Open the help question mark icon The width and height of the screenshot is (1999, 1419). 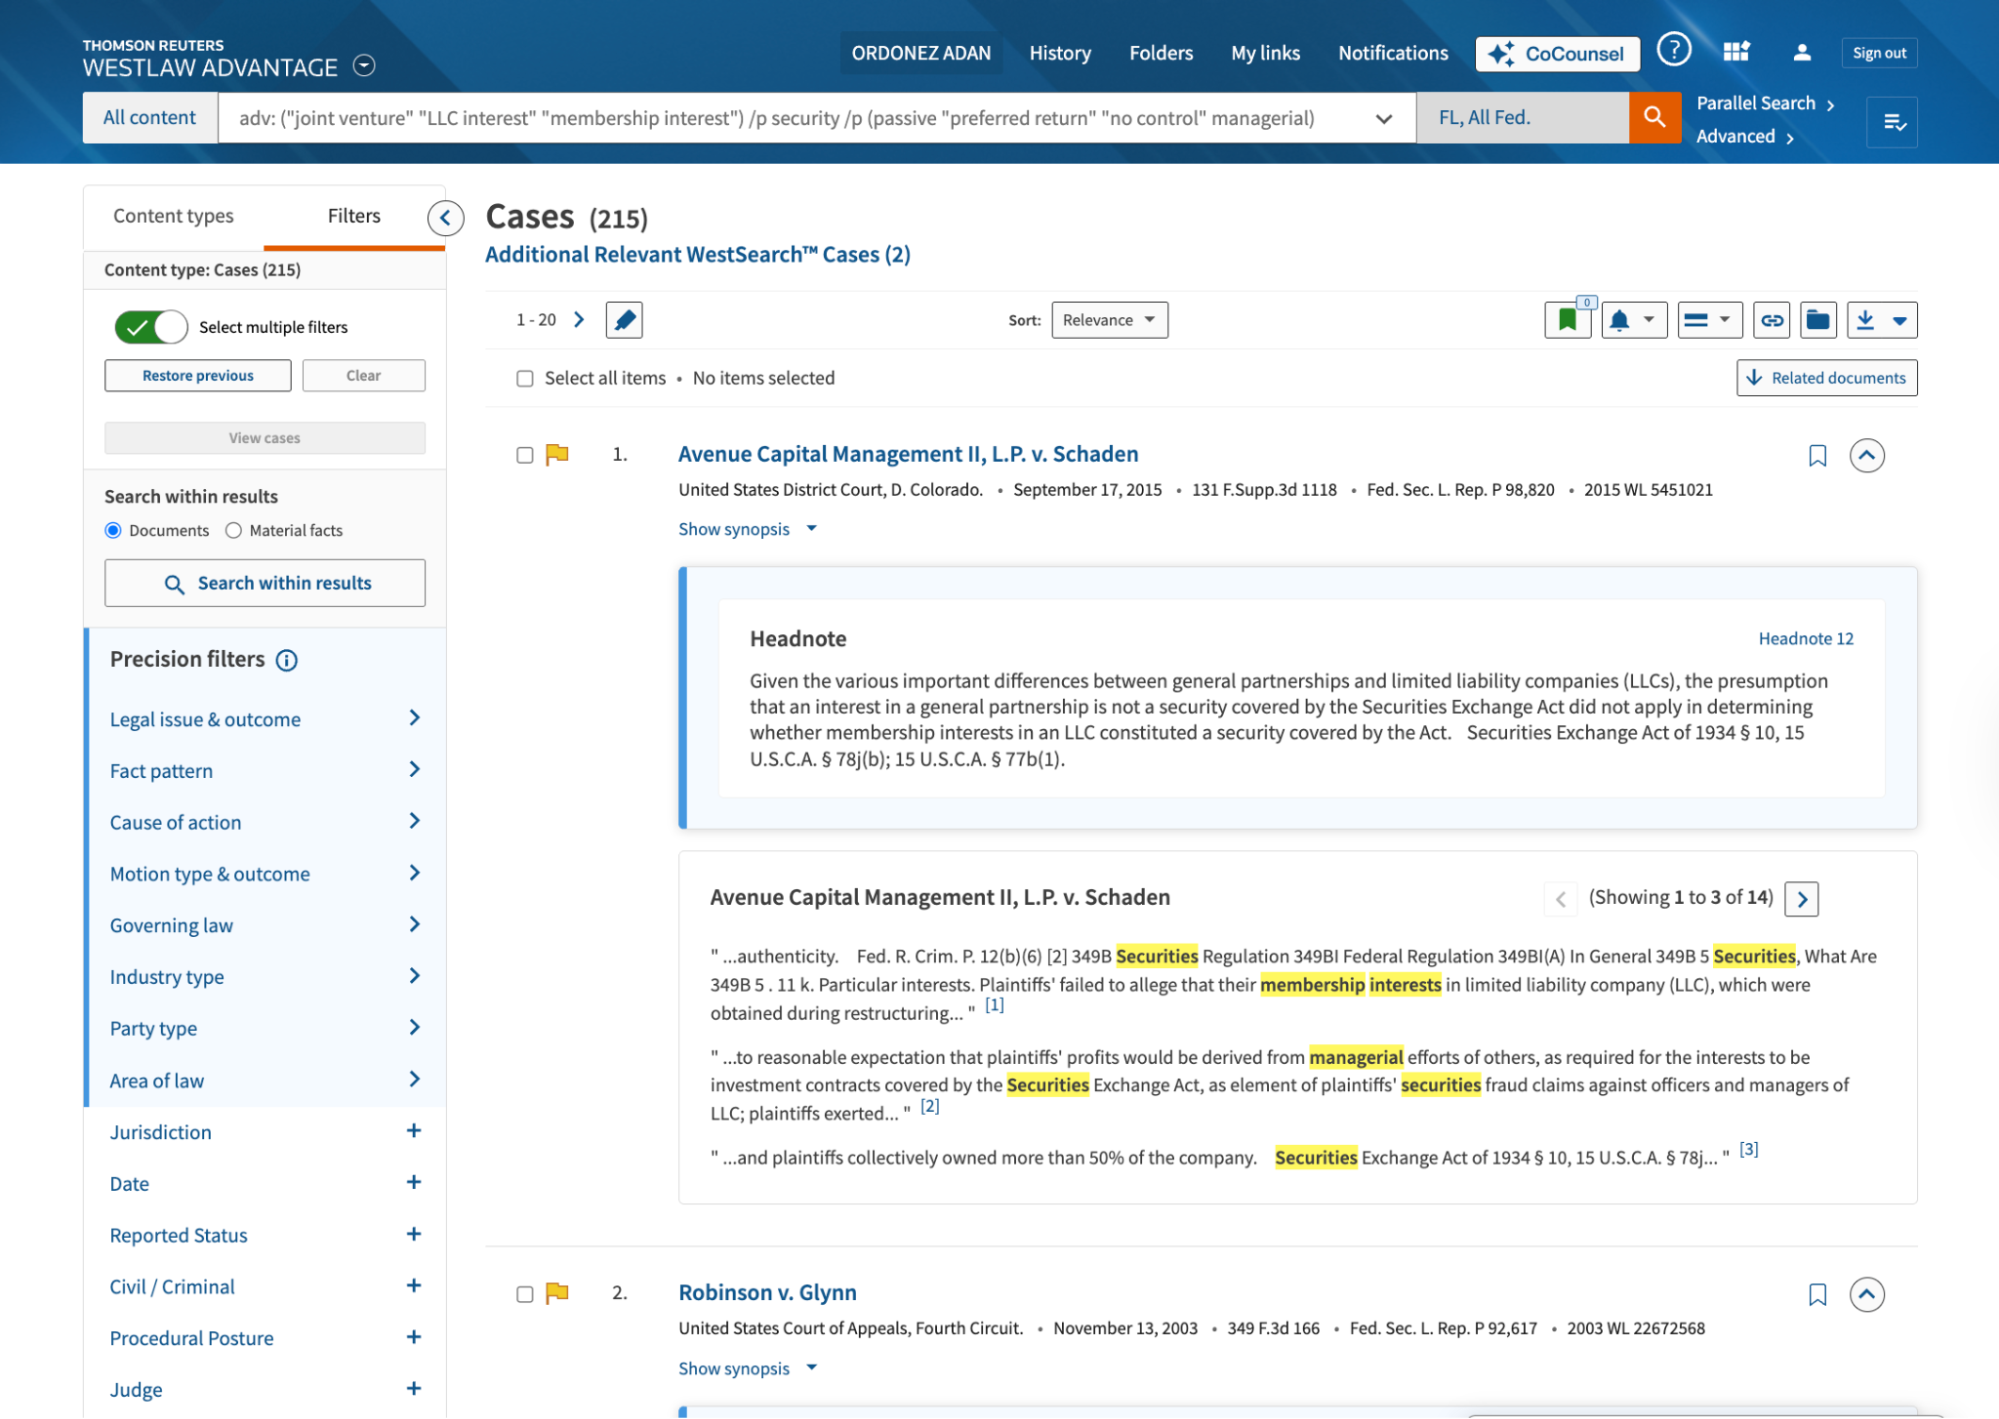(1673, 50)
